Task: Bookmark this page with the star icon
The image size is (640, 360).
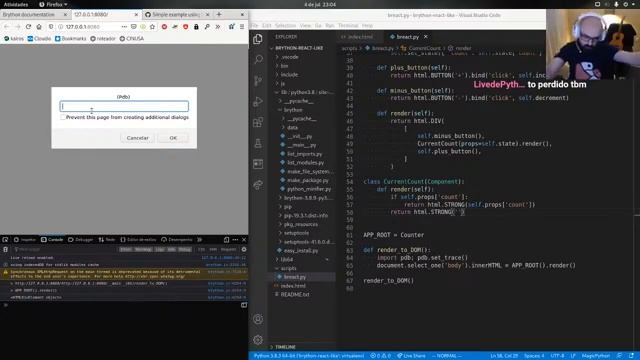Action: (x=152, y=27)
